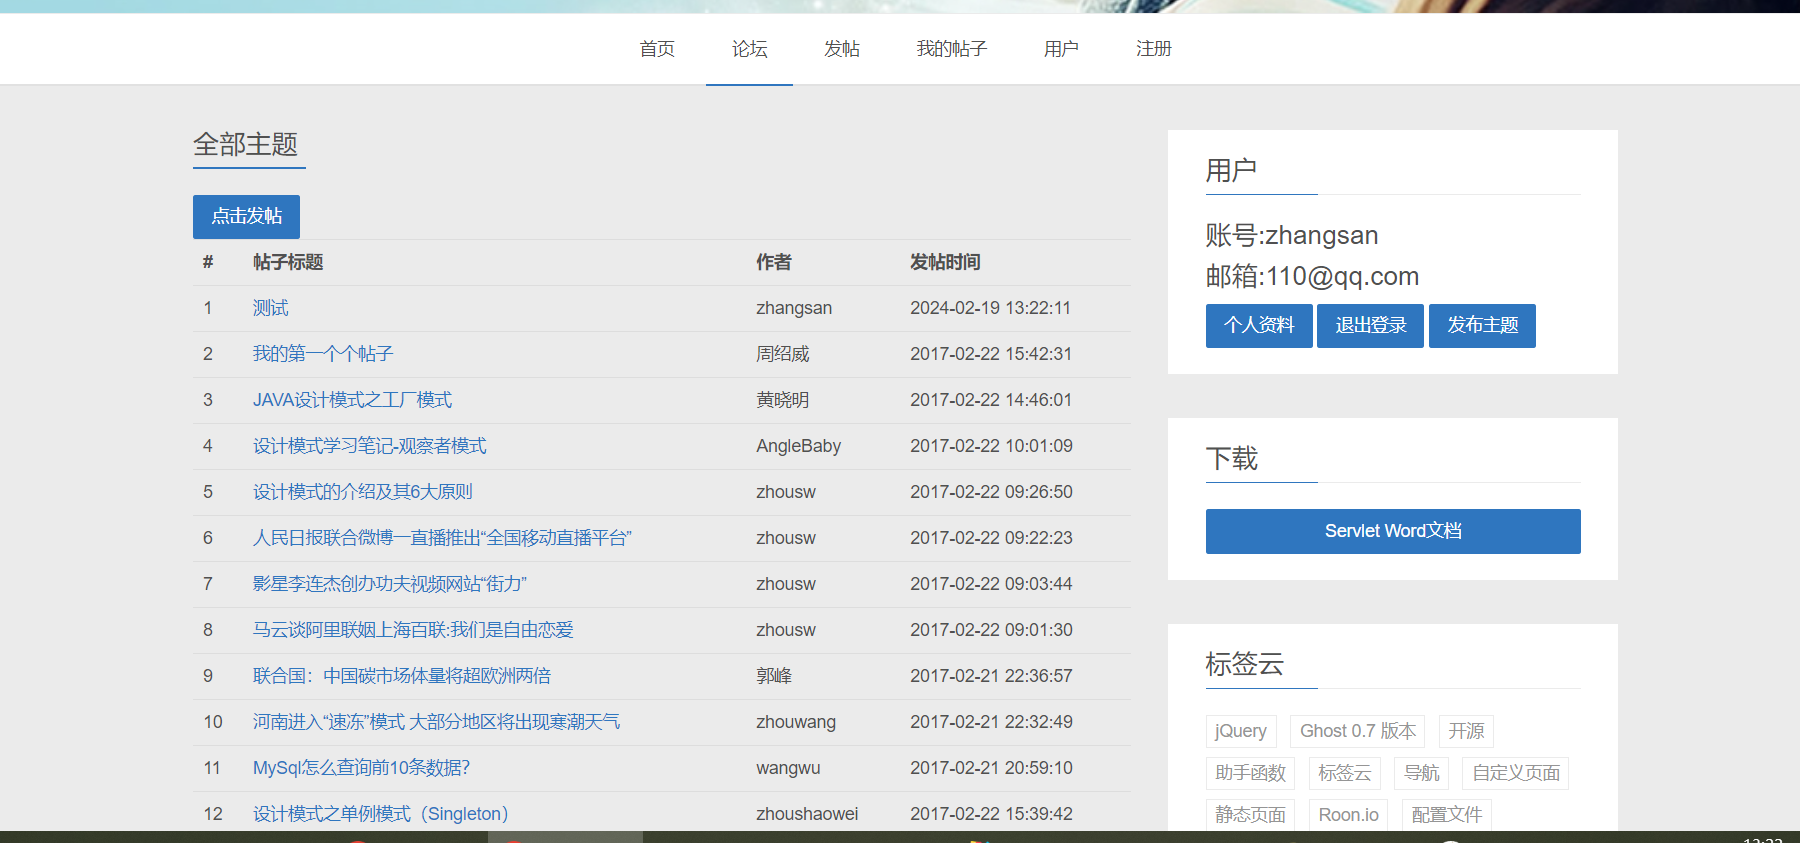Click the 标签云 section heading

1244,664
